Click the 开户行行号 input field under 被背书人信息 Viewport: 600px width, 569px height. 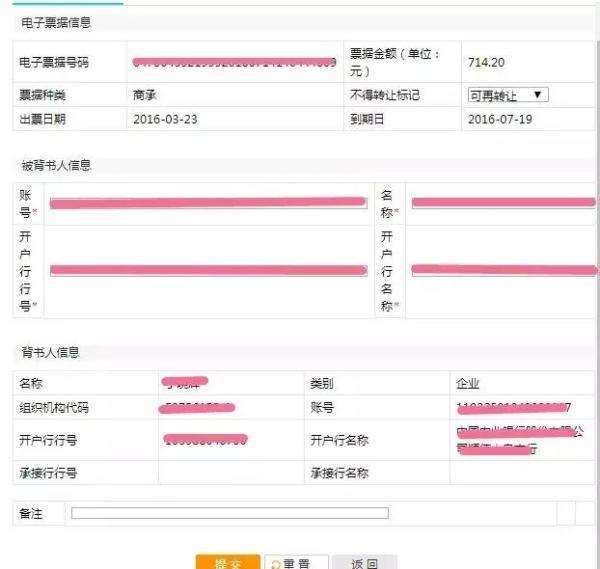click(x=209, y=270)
